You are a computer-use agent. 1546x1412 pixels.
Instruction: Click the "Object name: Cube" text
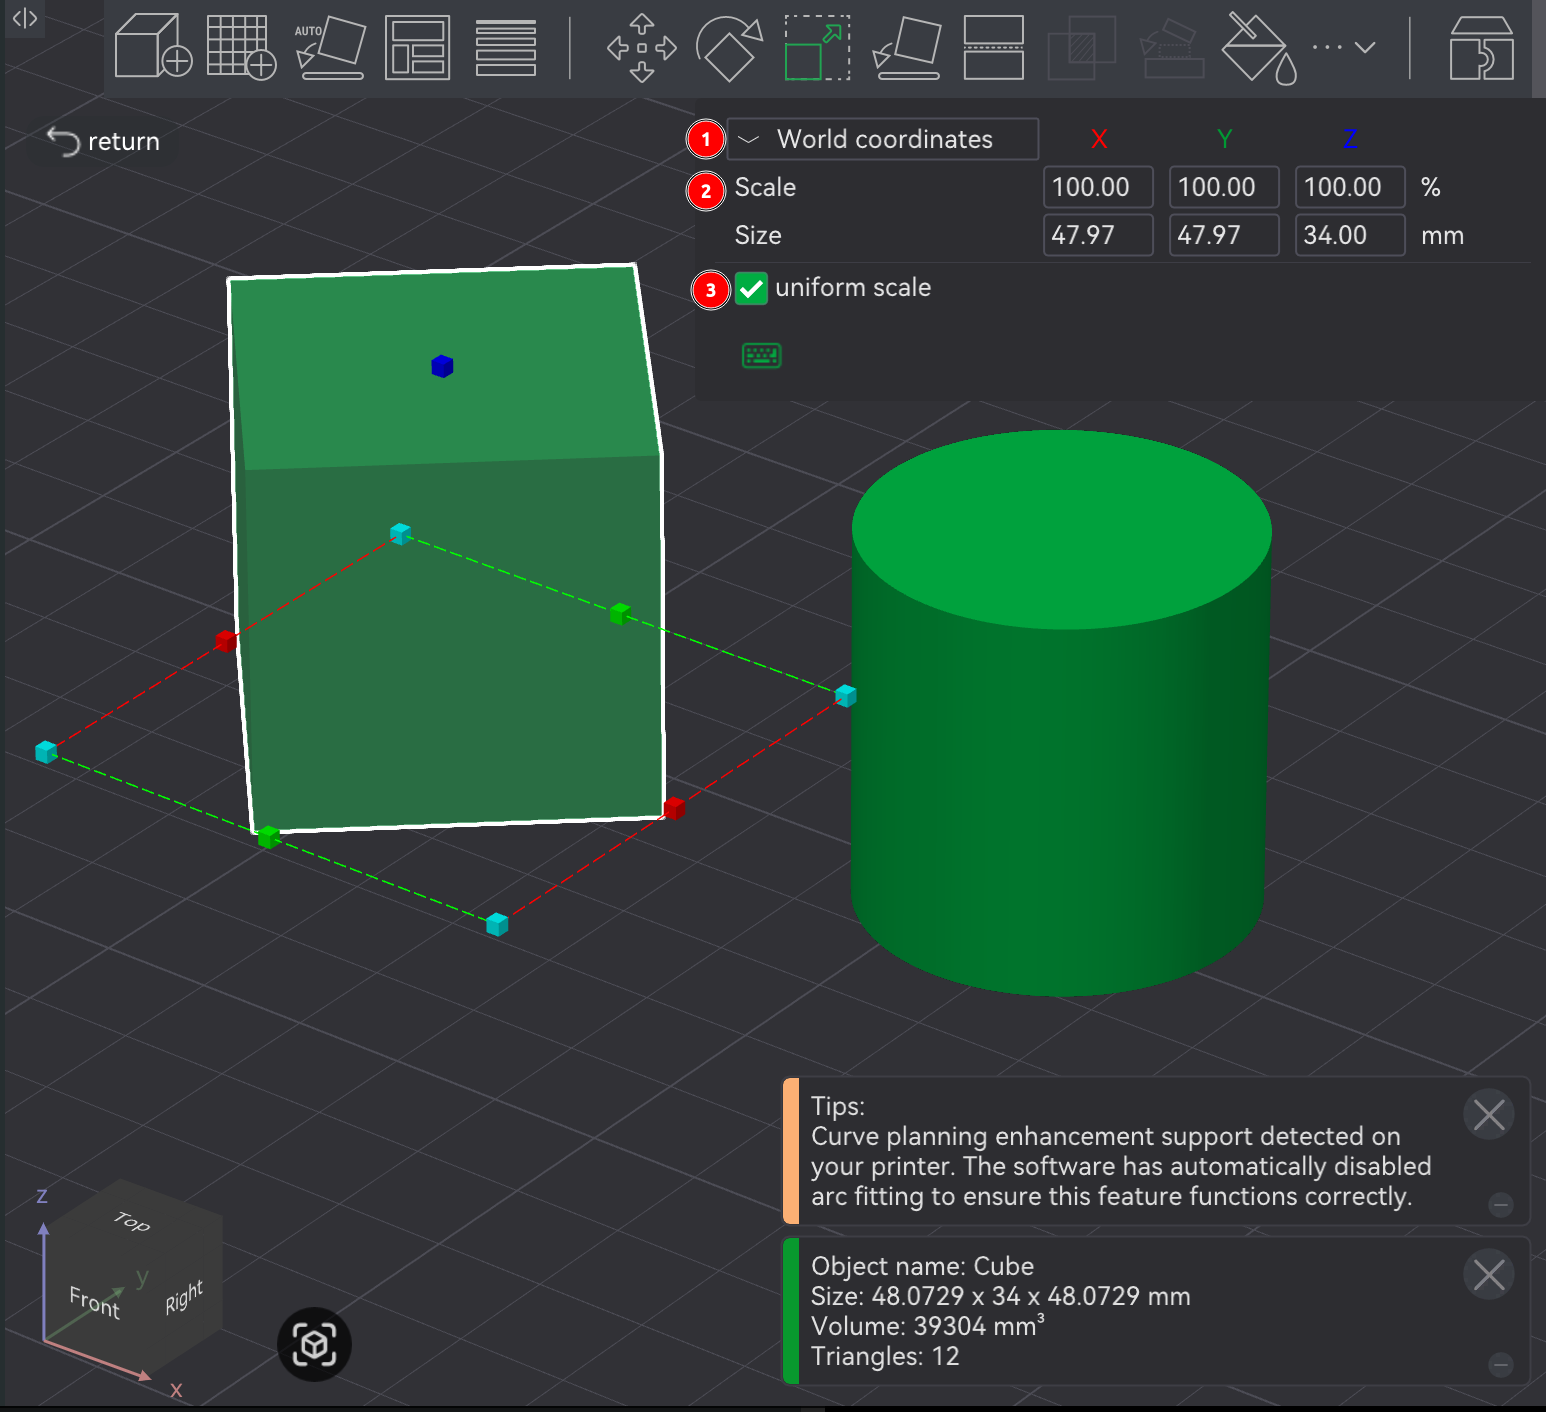(x=922, y=1266)
